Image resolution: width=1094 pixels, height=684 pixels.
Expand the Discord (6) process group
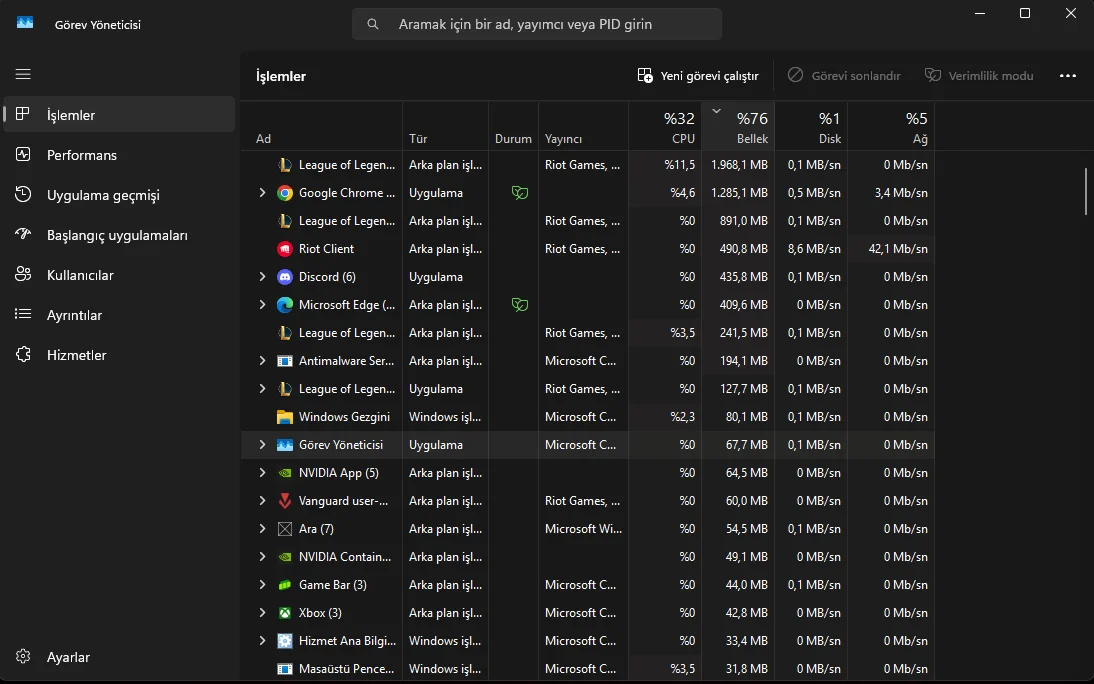pyautogui.click(x=262, y=276)
